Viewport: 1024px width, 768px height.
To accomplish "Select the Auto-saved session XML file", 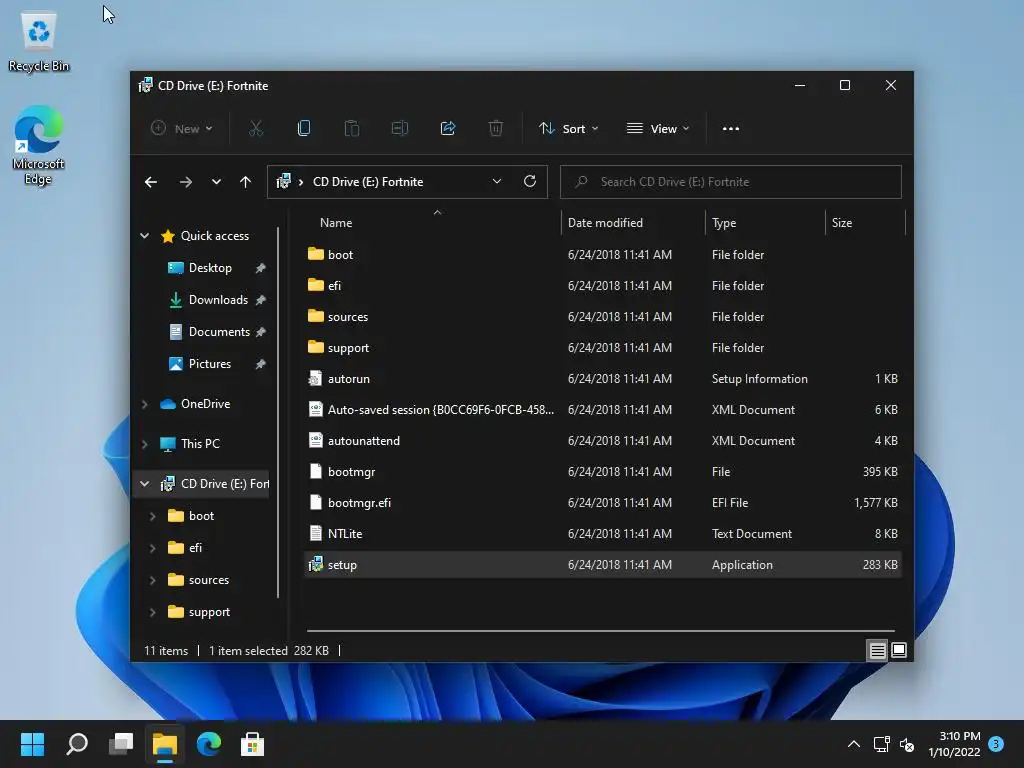I will [x=603, y=409].
